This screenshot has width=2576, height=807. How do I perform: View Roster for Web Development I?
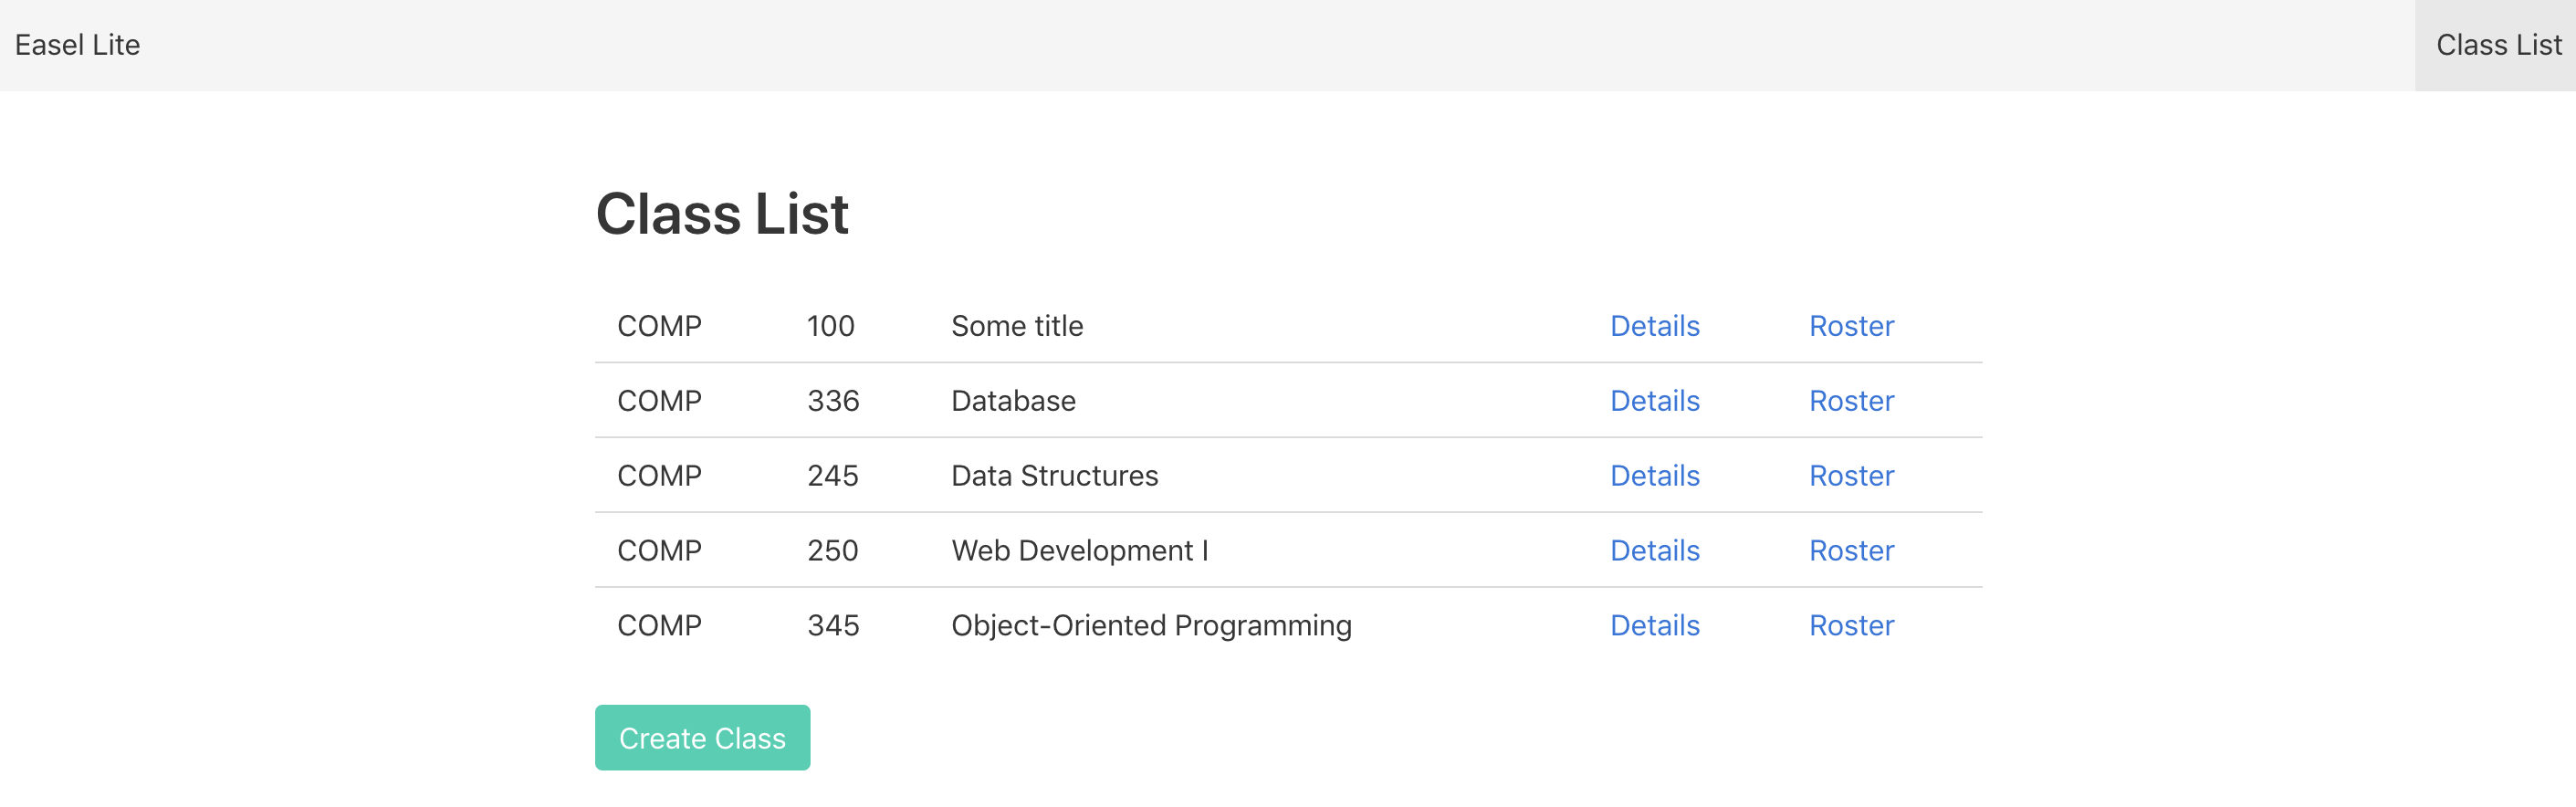1851,551
